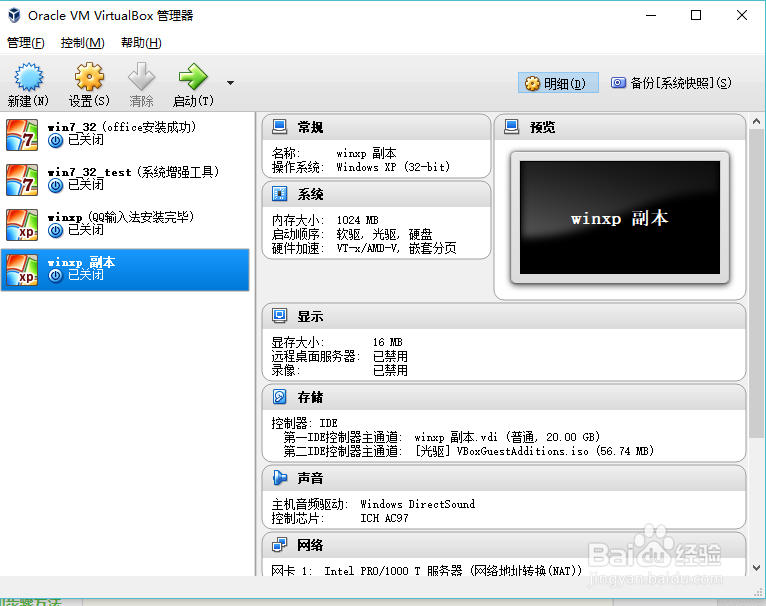
Task: Click the 网络 section network icon
Action: [x=279, y=544]
